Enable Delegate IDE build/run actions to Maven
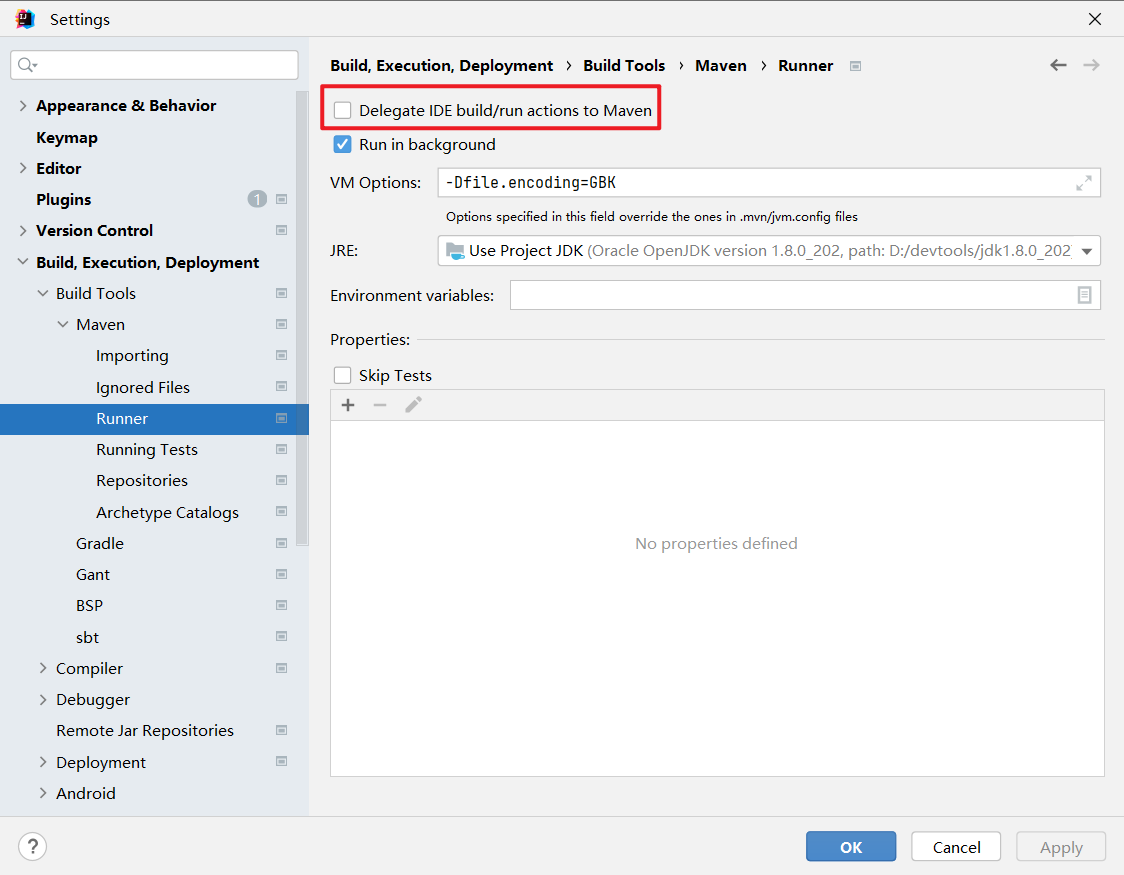1124x875 pixels. (x=343, y=110)
